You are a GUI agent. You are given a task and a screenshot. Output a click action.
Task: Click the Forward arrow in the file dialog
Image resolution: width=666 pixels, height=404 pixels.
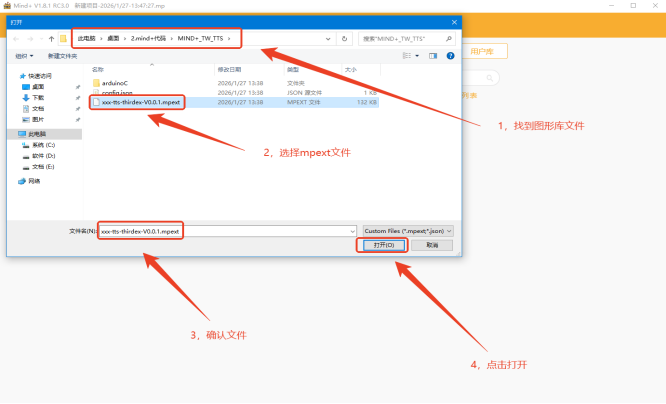tap(30, 39)
